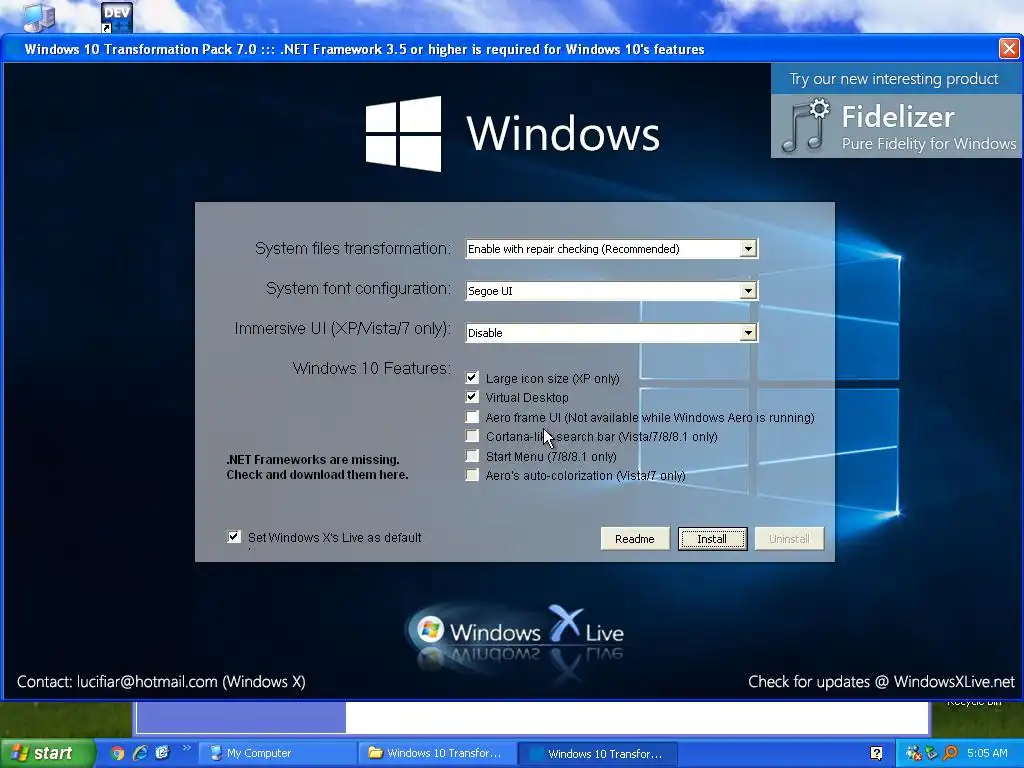
Task: Click the .NET Frameworks are missing link
Action: tap(317, 467)
